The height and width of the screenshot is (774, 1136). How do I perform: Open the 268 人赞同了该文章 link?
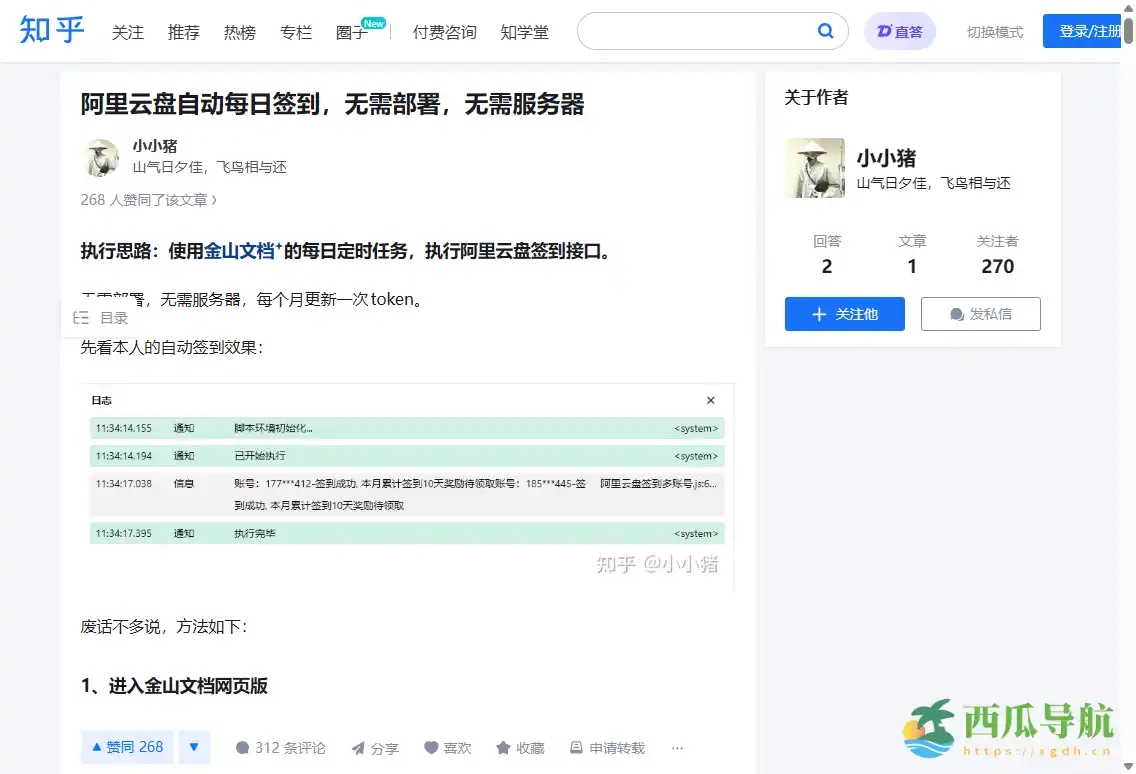tap(148, 200)
